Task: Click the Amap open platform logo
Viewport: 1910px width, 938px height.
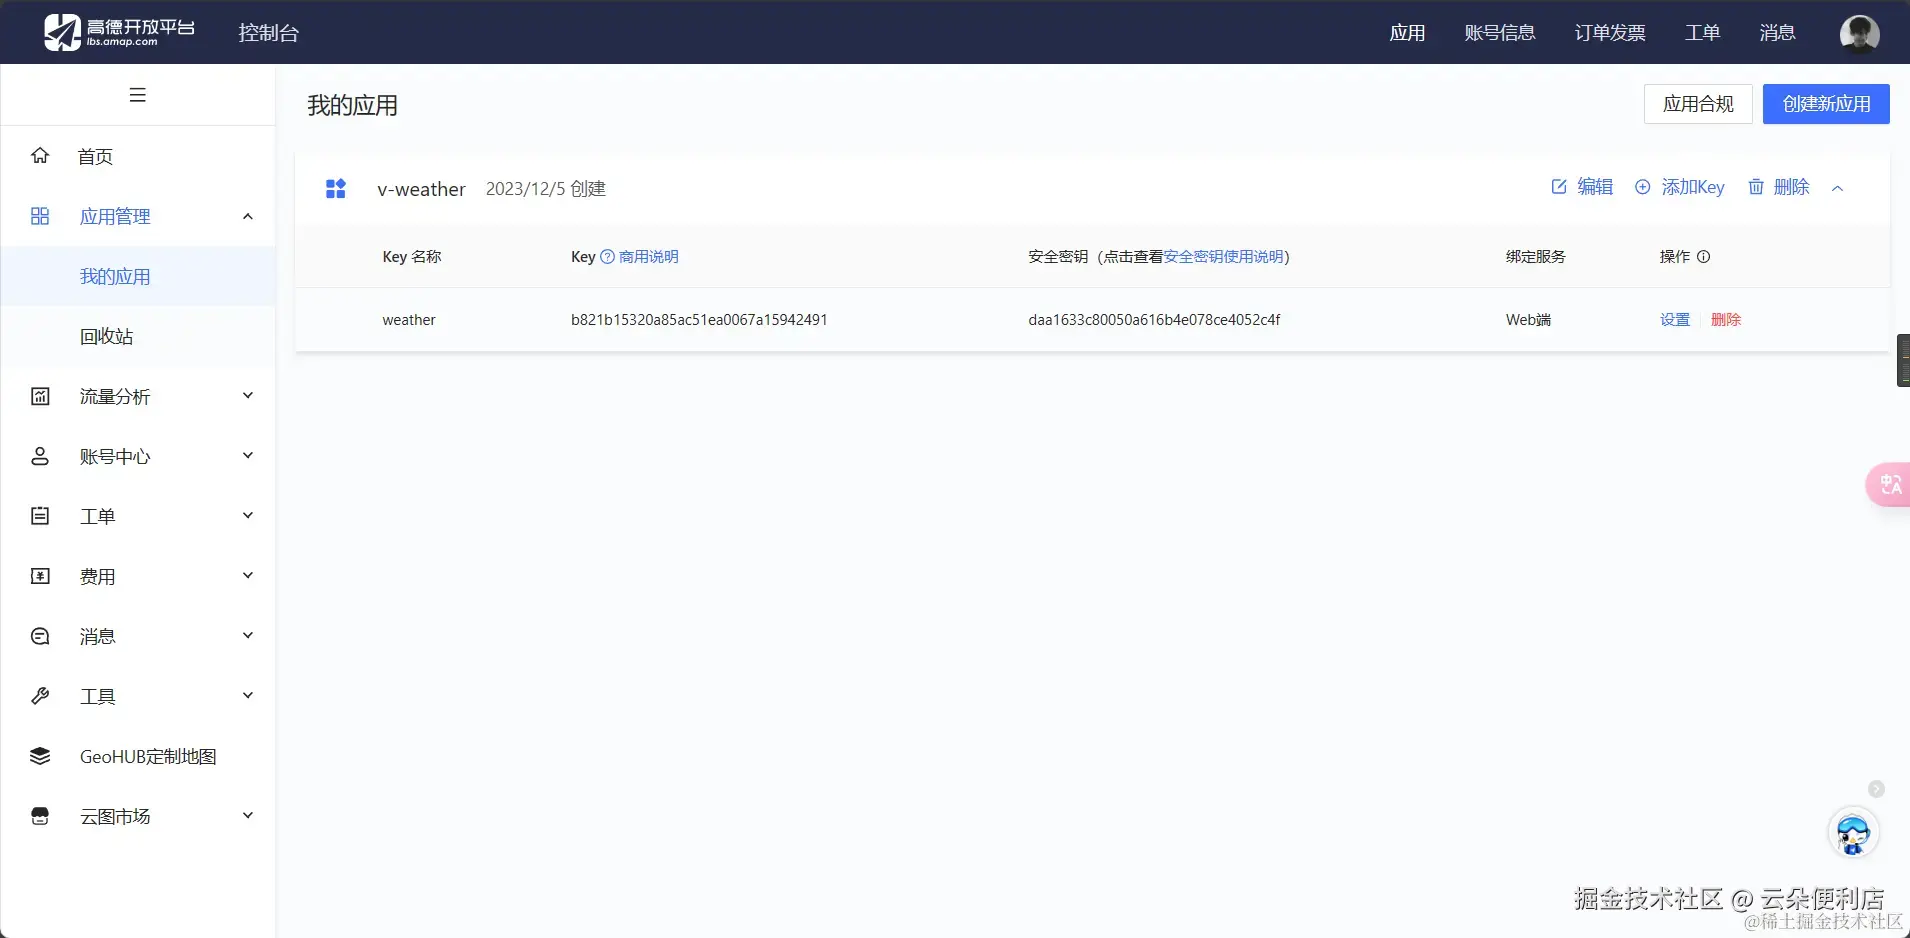Action: tap(120, 32)
